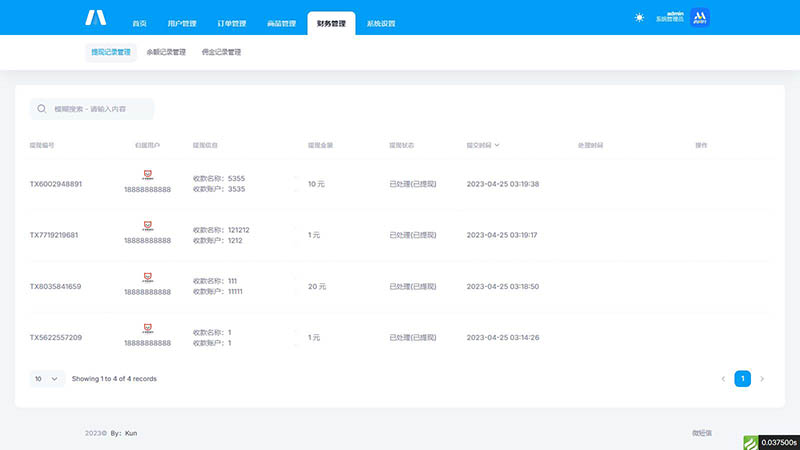Screen dimensions: 800x450
Task: Click user avatar in row TX5622557209
Action: coord(147,329)
